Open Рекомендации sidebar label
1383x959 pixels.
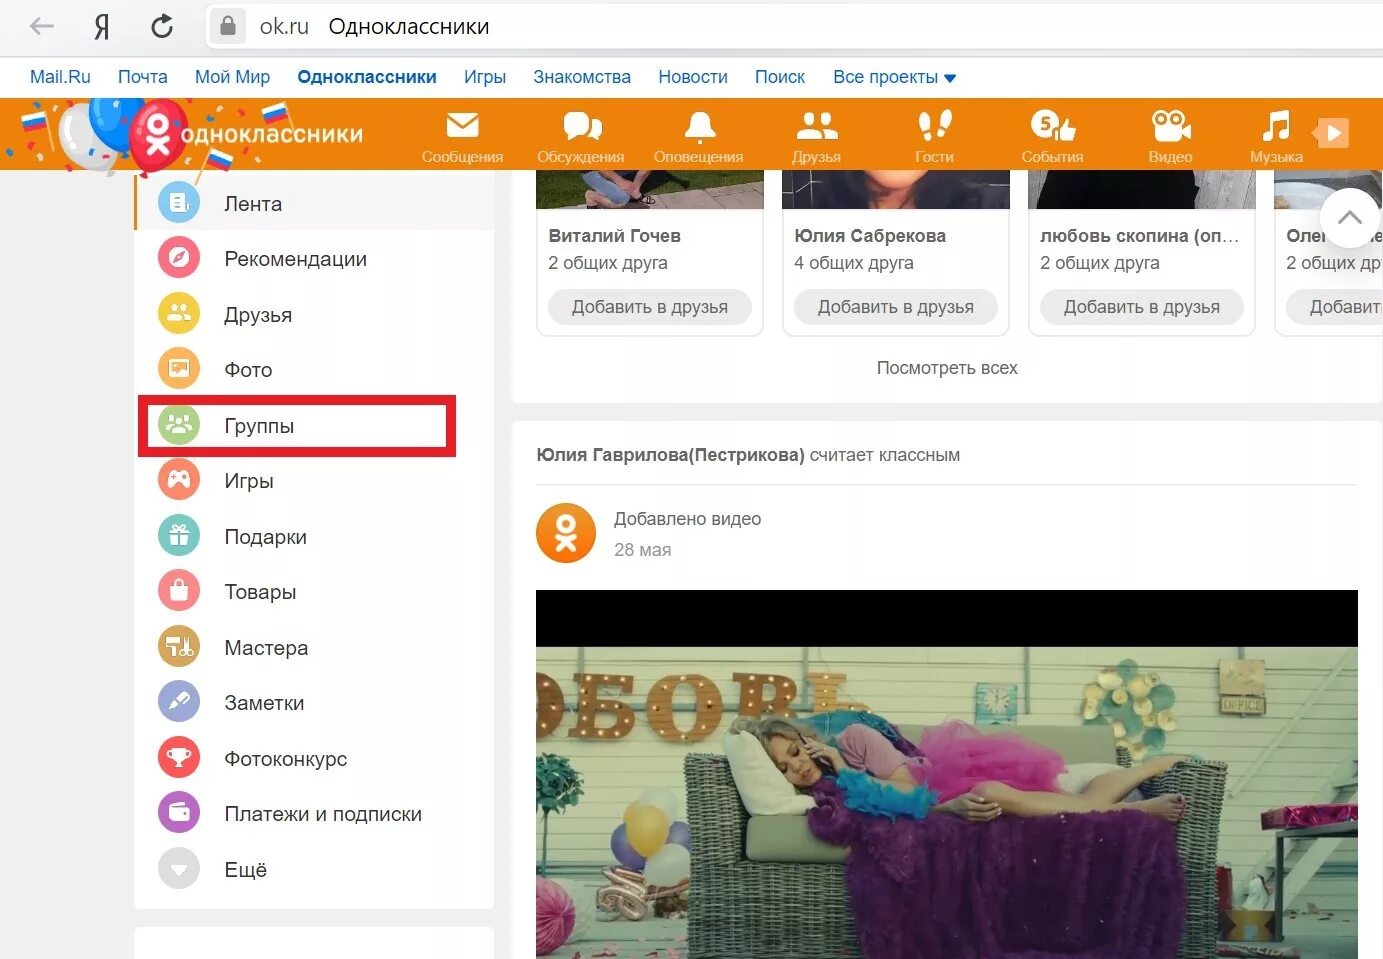295,259
